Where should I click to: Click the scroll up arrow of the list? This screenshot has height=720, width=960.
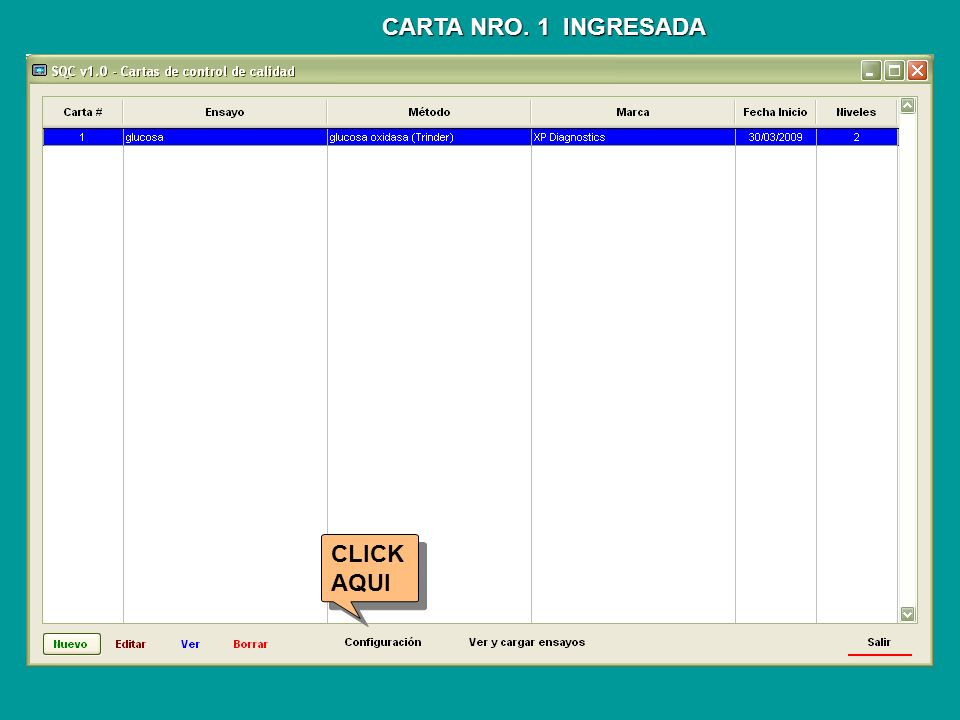tap(907, 106)
